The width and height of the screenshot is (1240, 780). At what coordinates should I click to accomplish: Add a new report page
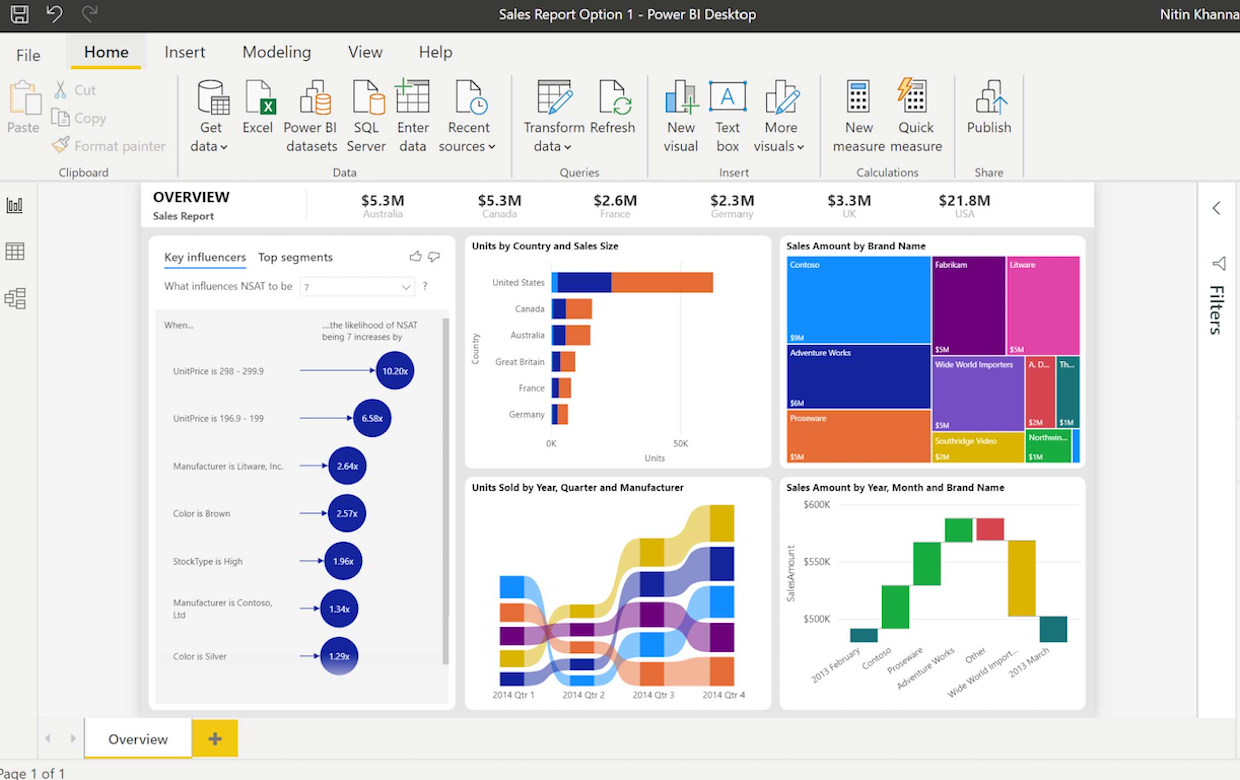point(215,739)
